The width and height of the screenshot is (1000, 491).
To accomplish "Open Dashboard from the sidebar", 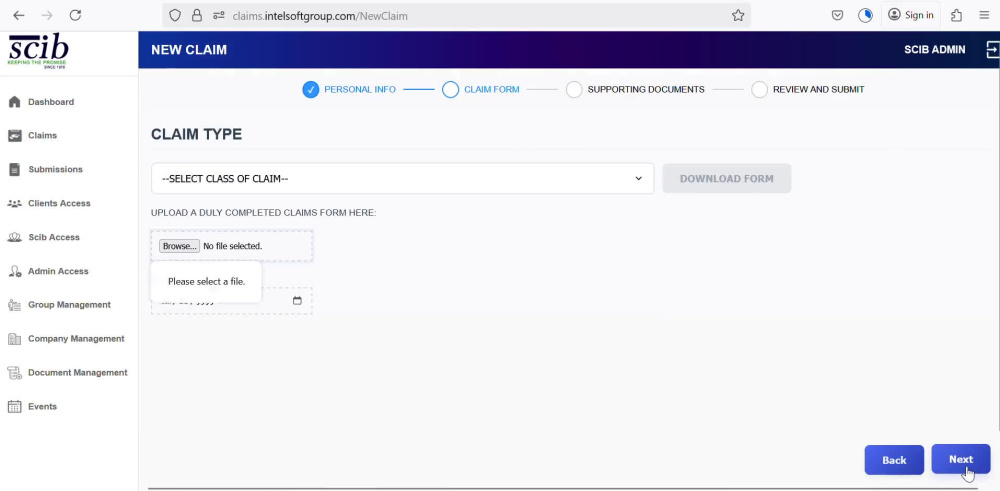I will (51, 102).
